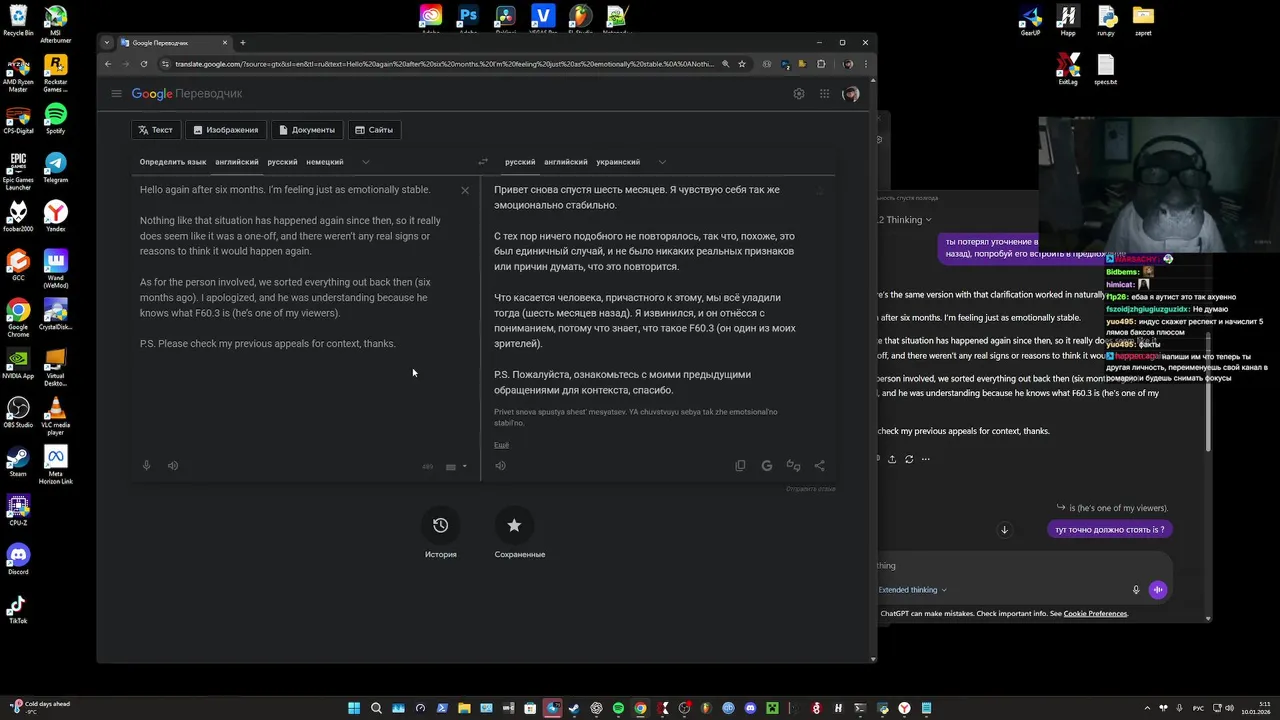
Task: Go back in Chrome
Action: 109,64
